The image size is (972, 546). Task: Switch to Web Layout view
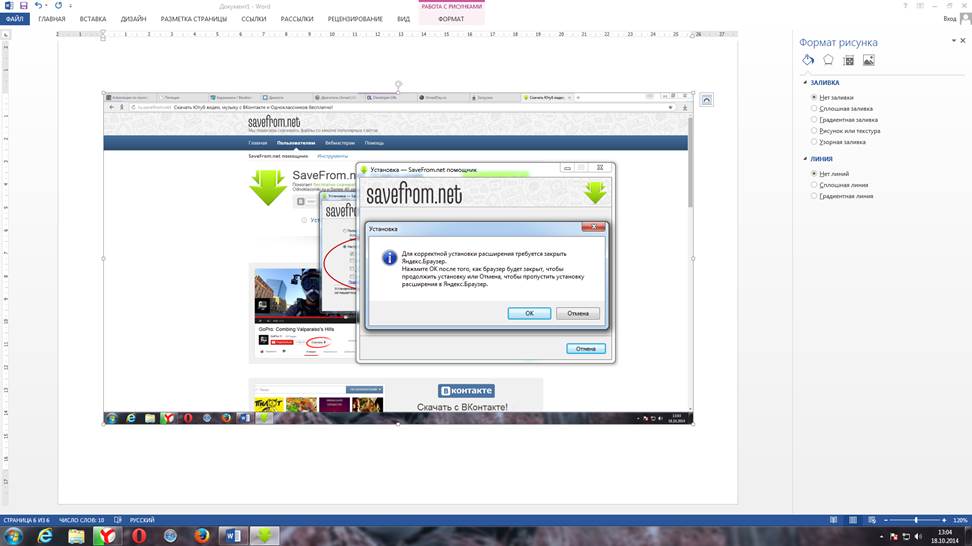872,520
